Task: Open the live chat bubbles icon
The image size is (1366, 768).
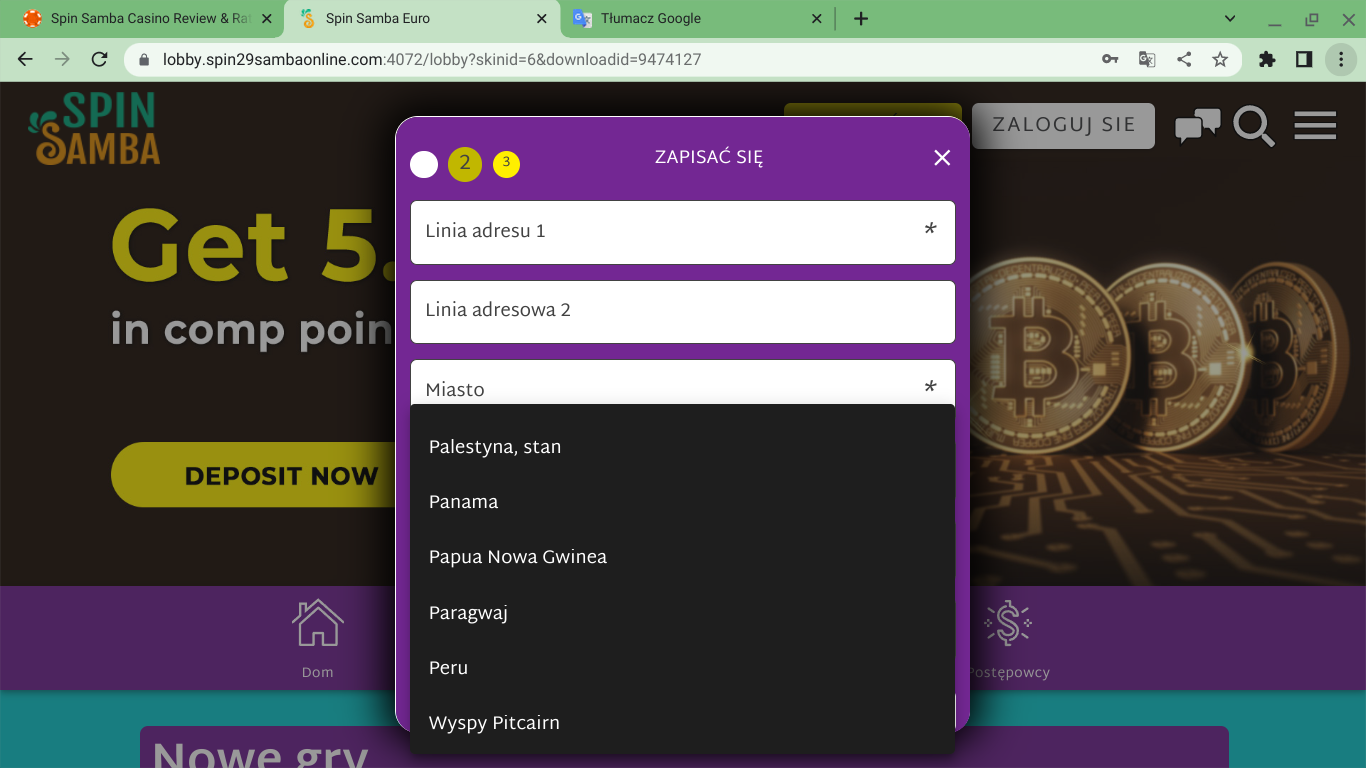Action: [1197, 126]
